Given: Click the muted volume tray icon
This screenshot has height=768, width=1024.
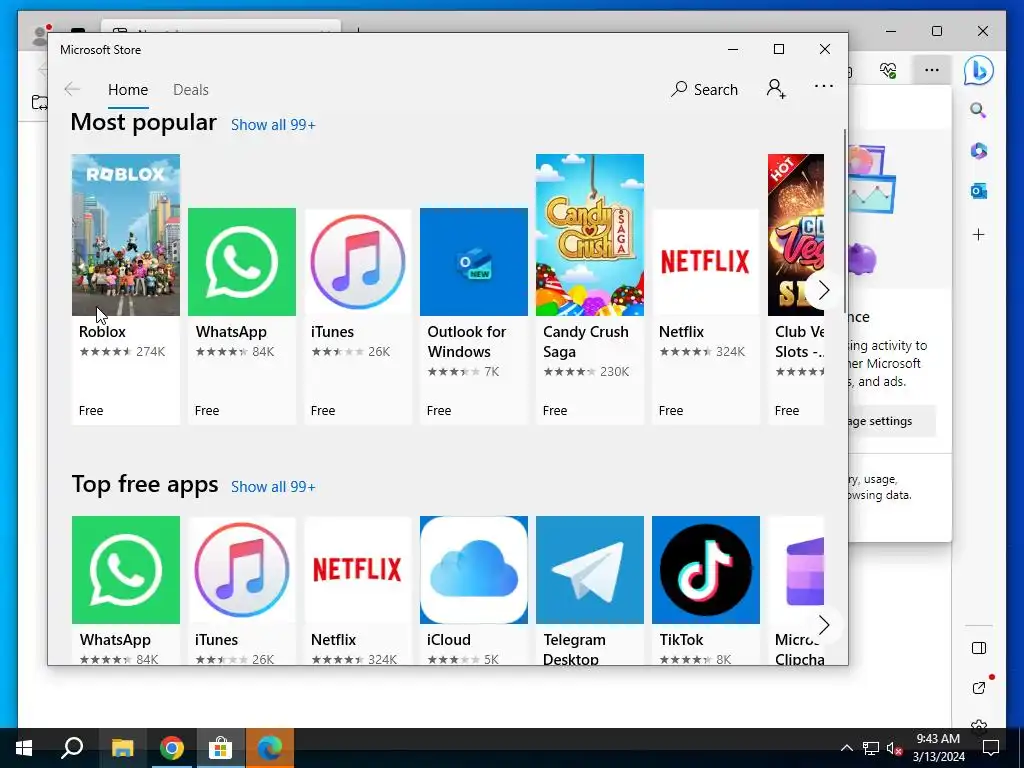Looking at the screenshot, I should (x=894, y=748).
